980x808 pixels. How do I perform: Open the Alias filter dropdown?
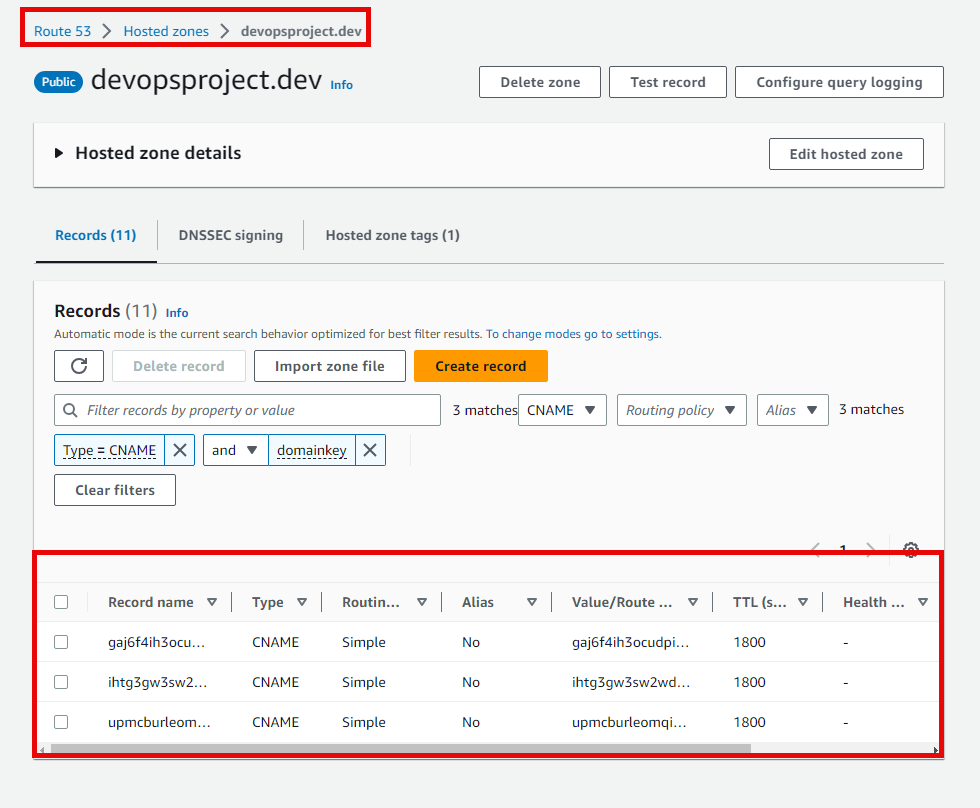click(792, 410)
